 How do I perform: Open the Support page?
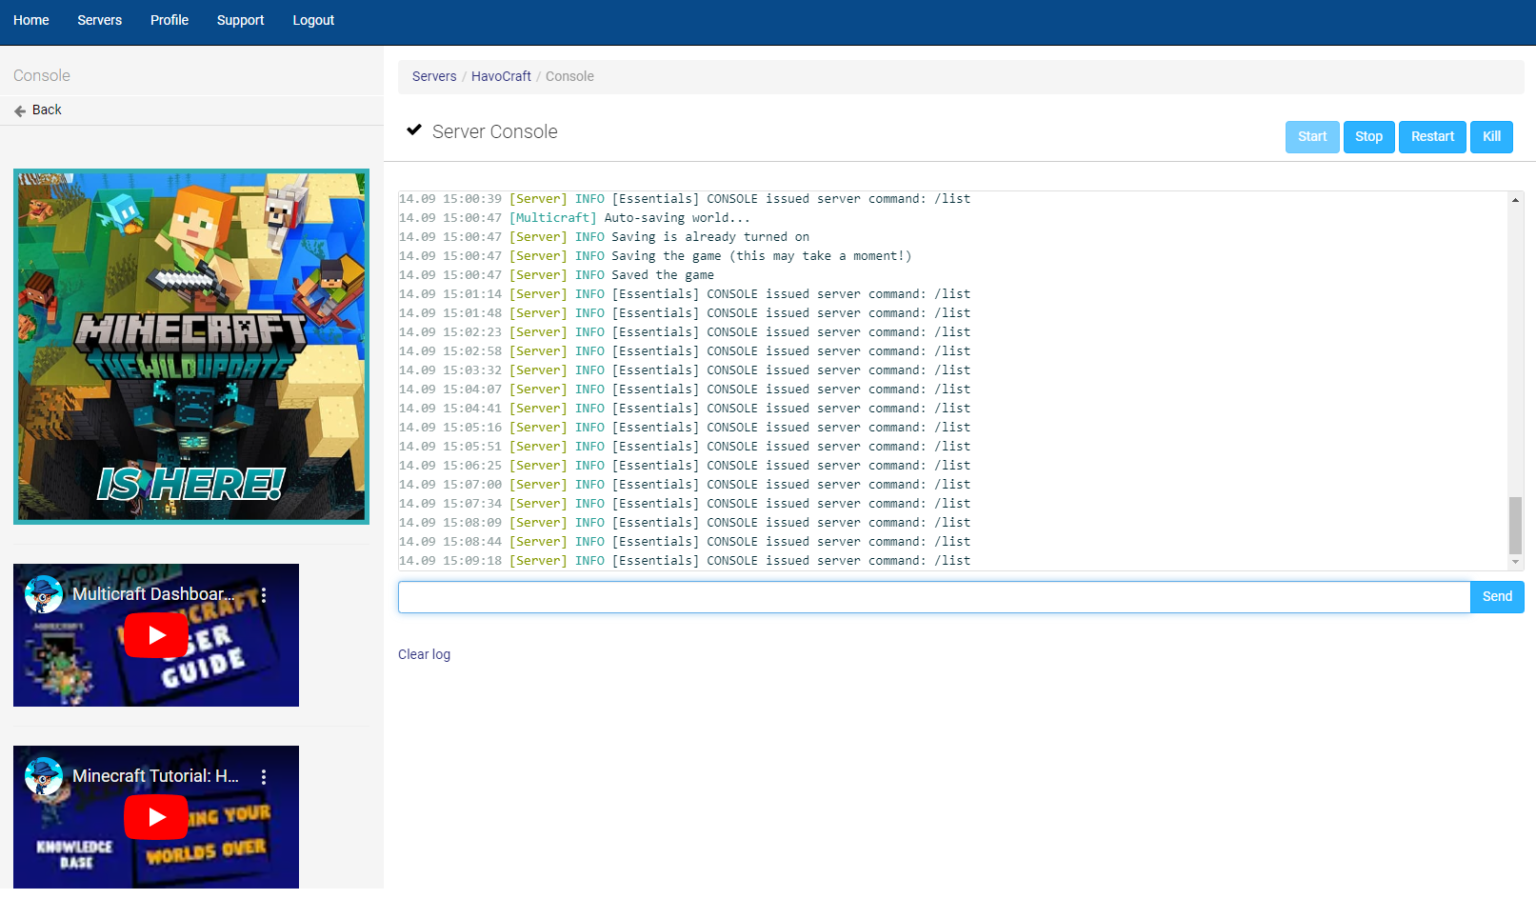[x=240, y=20]
